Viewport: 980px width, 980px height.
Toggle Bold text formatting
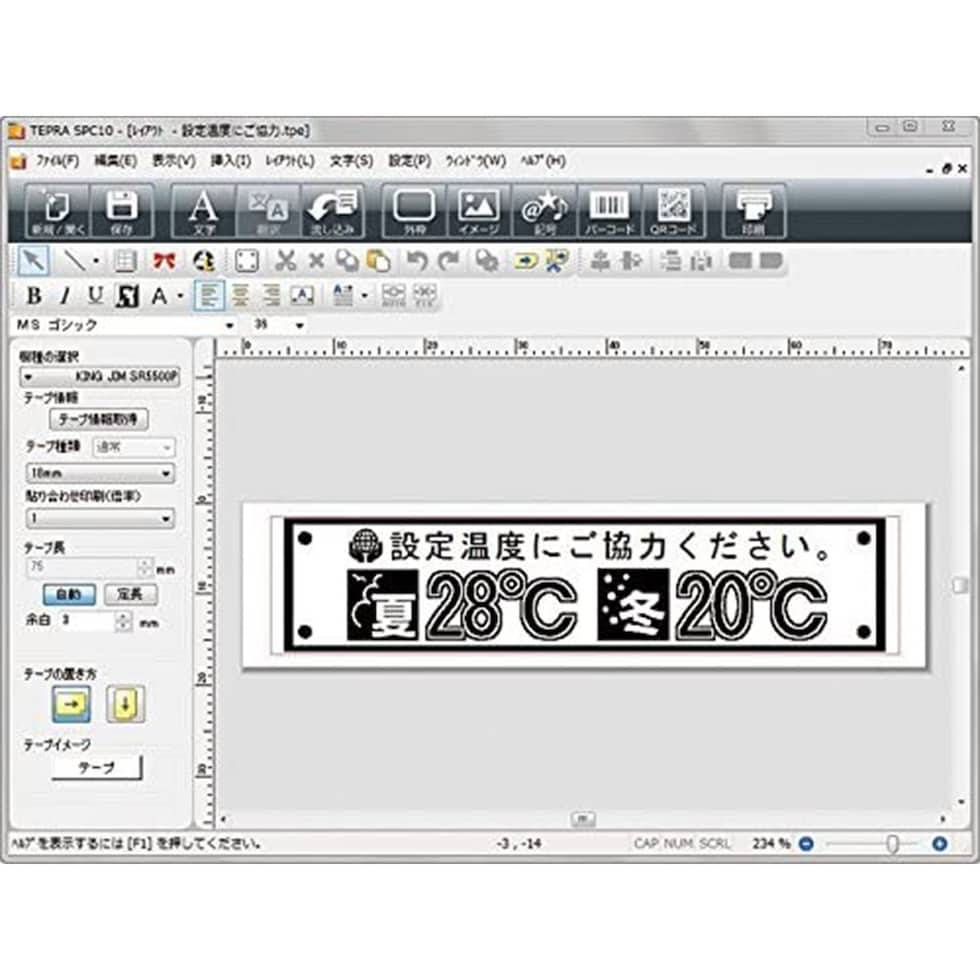click(33, 296)
